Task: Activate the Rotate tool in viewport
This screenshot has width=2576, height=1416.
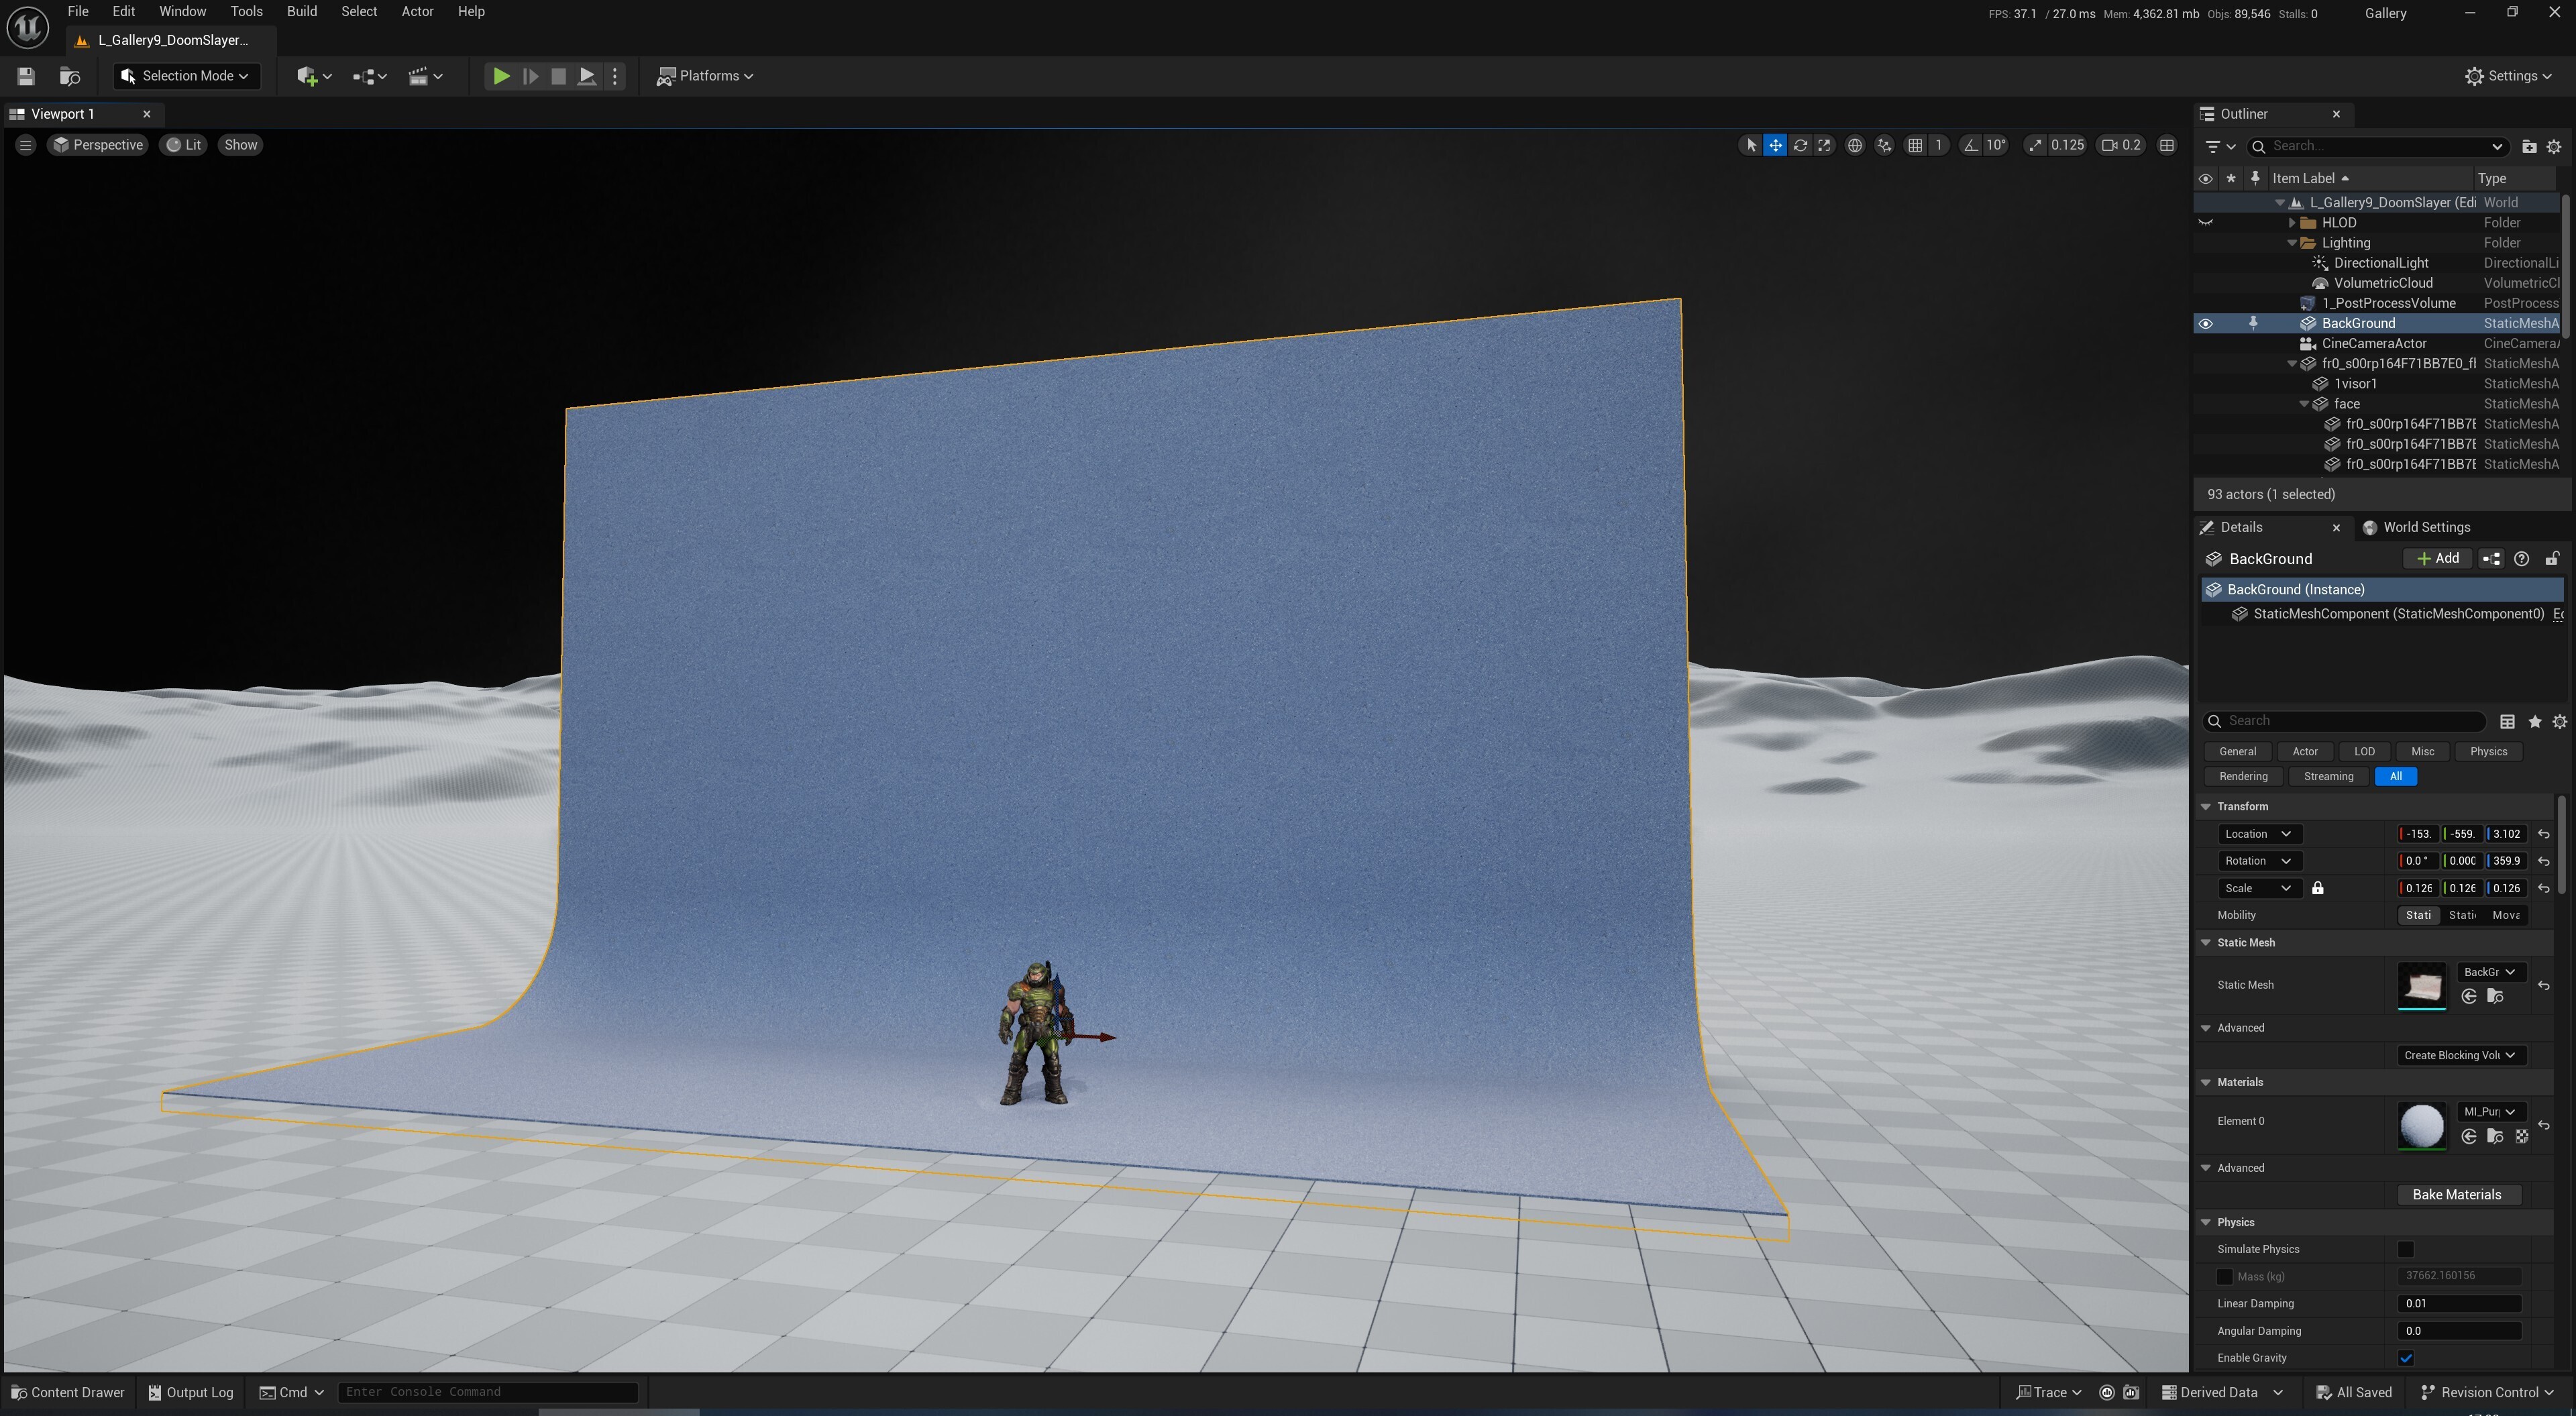Action: point(1800,145)
